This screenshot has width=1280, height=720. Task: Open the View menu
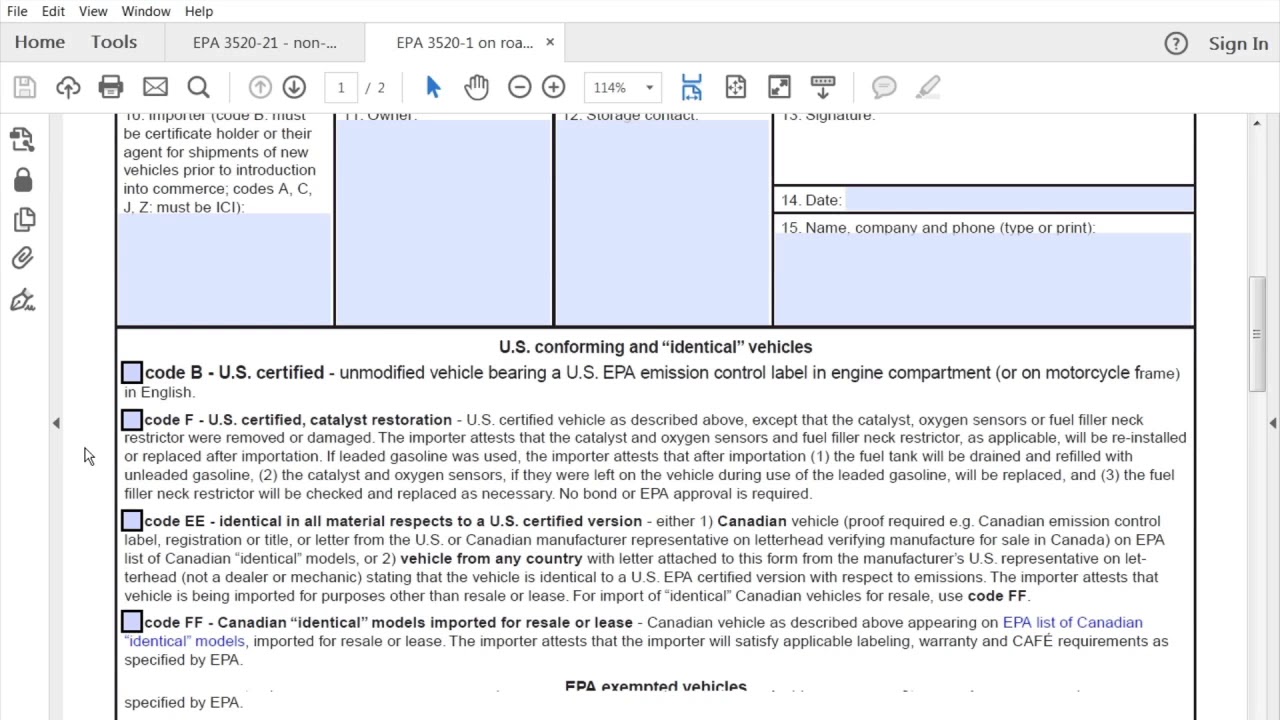click(x=93, y=11)
